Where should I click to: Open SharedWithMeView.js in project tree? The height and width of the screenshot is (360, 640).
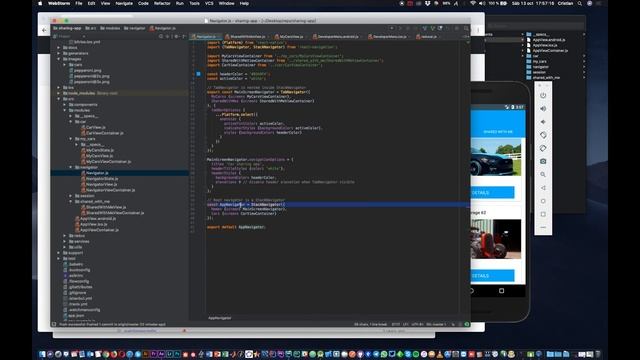pyautogui.click(x=104, y=207)
